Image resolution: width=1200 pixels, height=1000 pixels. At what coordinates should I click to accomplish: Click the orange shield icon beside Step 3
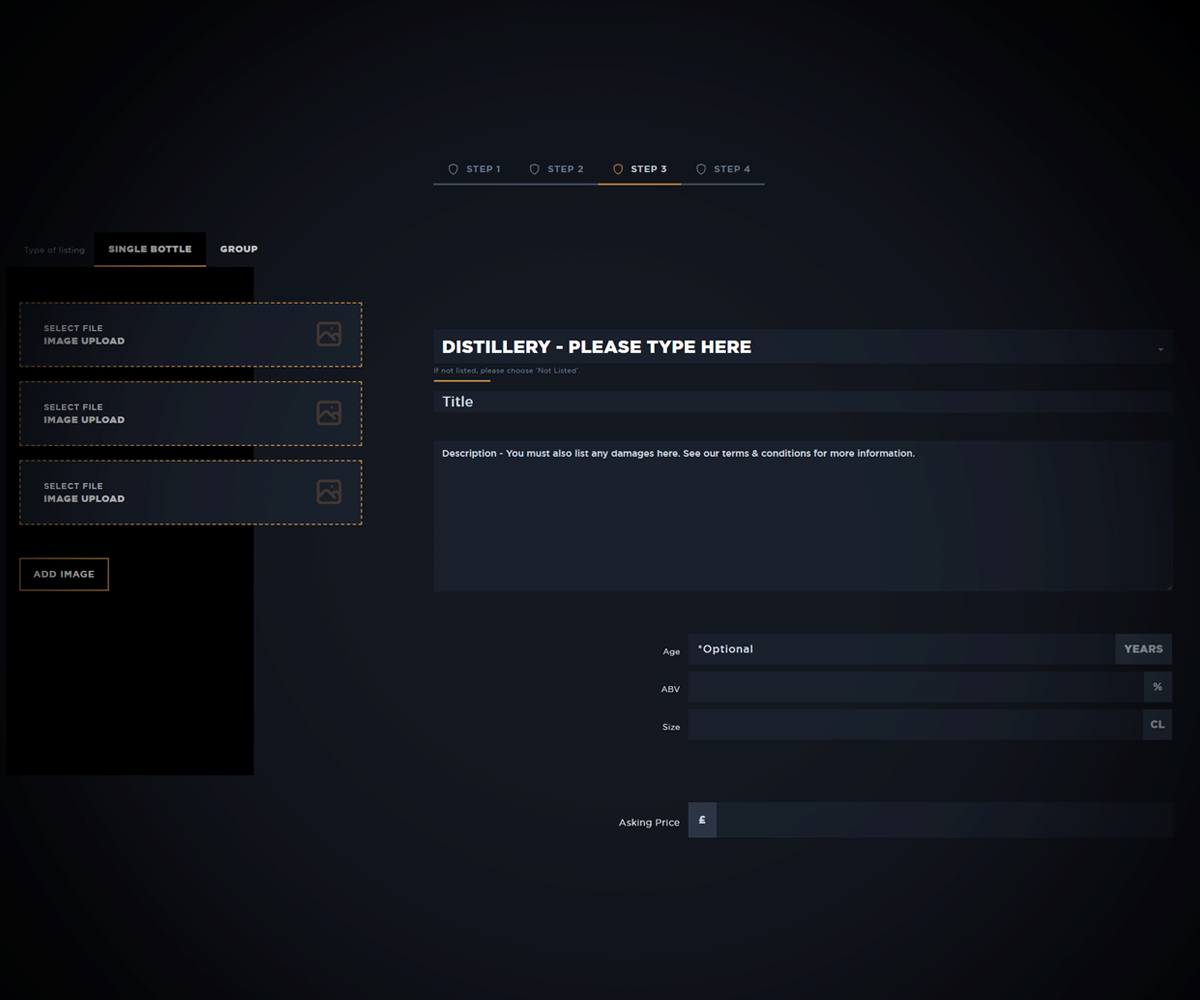[x=618, y=169]
